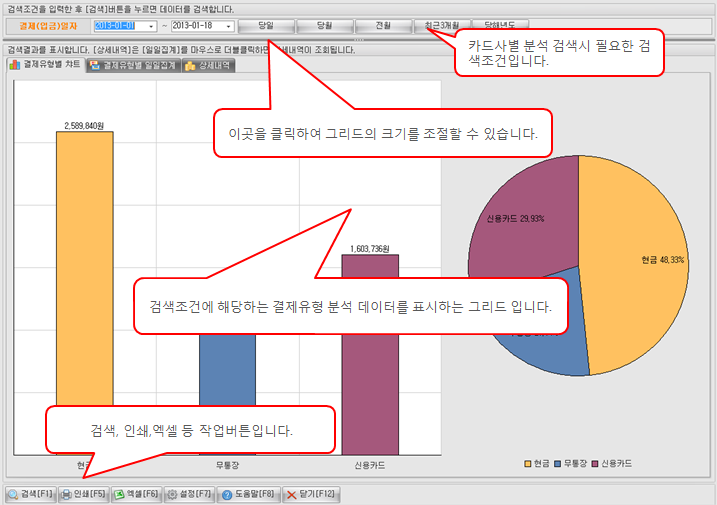Click the purple 신용카드 legend swatch
Screen dimensions: 717x505
click(x=595, y=464)
